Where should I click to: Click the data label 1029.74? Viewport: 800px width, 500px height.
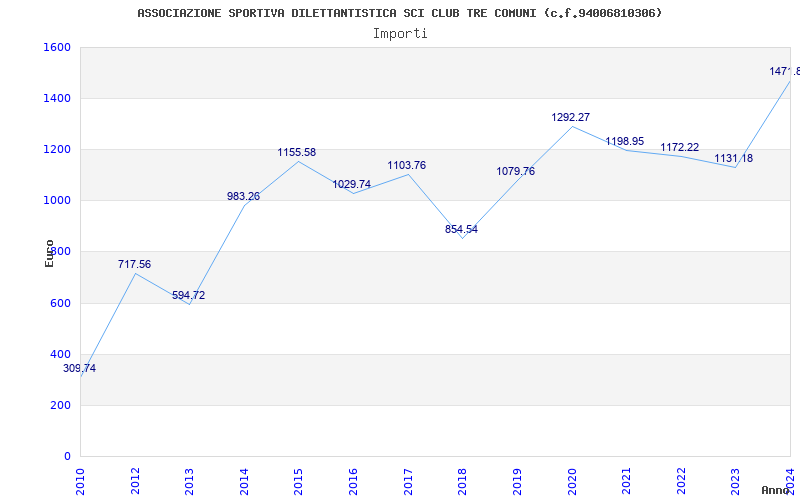click(x=352, y=185)
